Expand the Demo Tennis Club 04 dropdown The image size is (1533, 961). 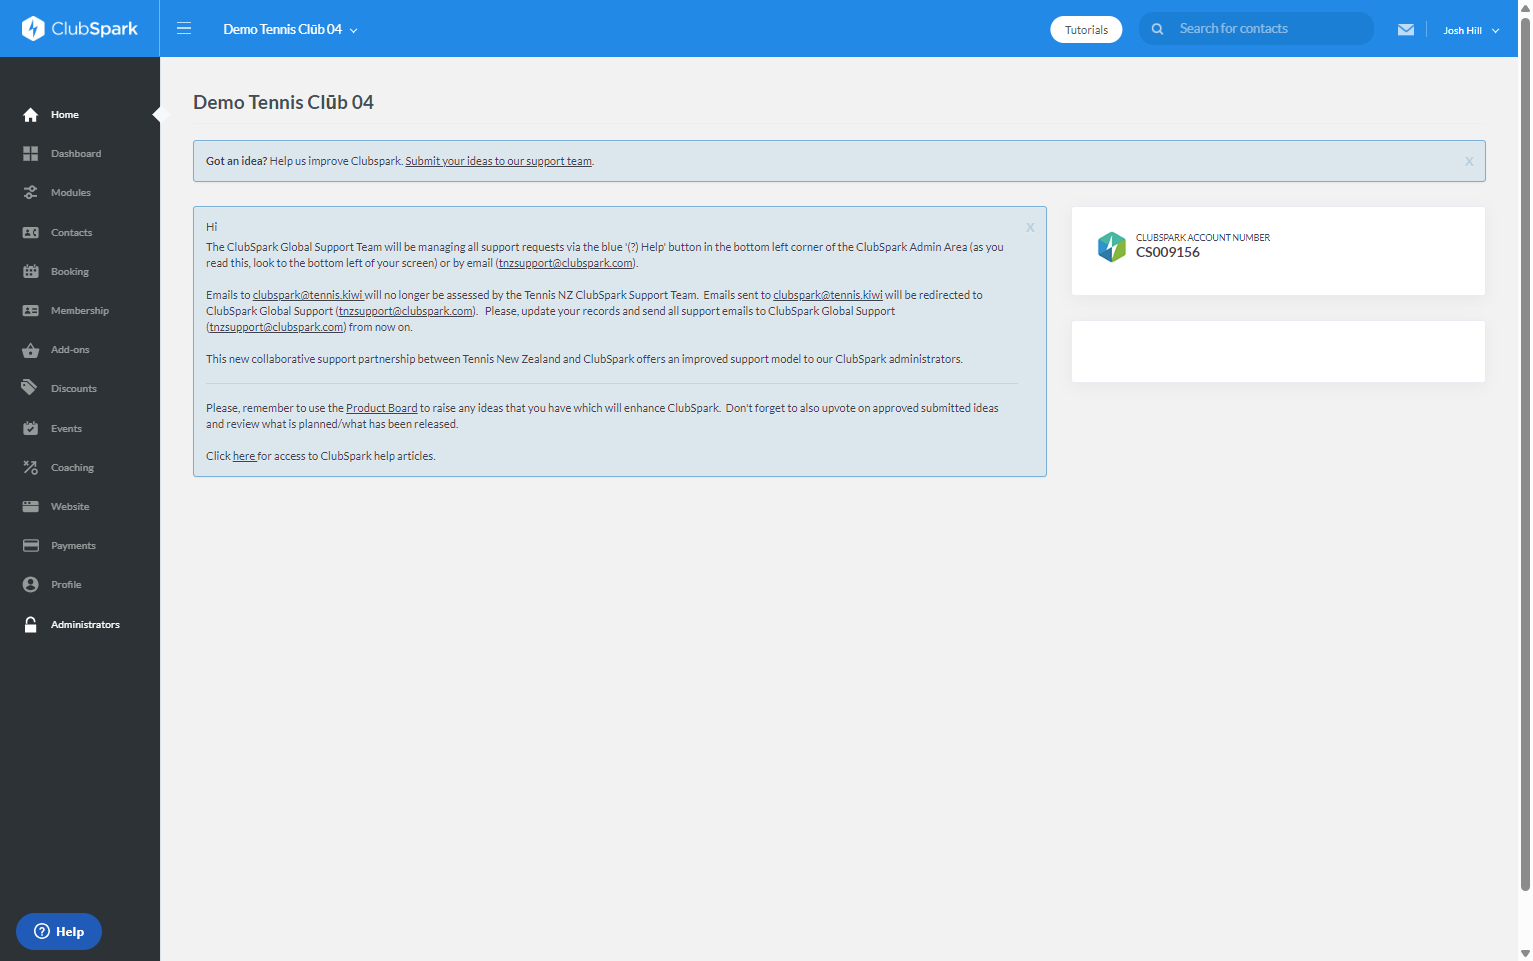[x=290, y=29]
